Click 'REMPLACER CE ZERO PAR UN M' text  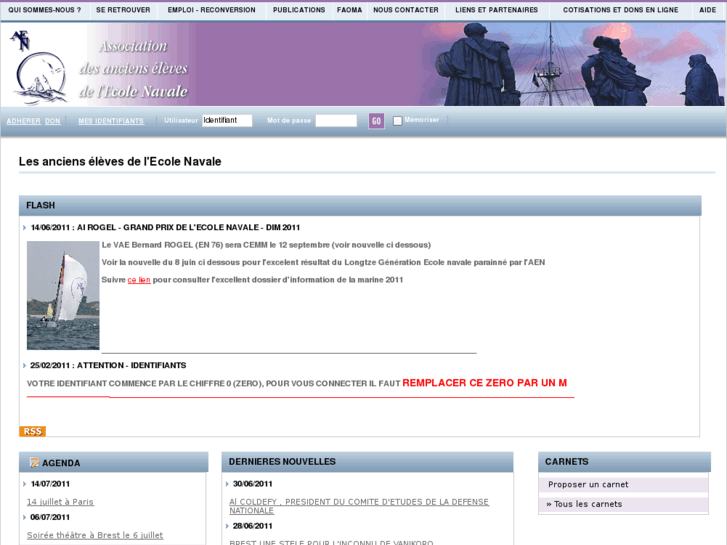coord(485,383)
